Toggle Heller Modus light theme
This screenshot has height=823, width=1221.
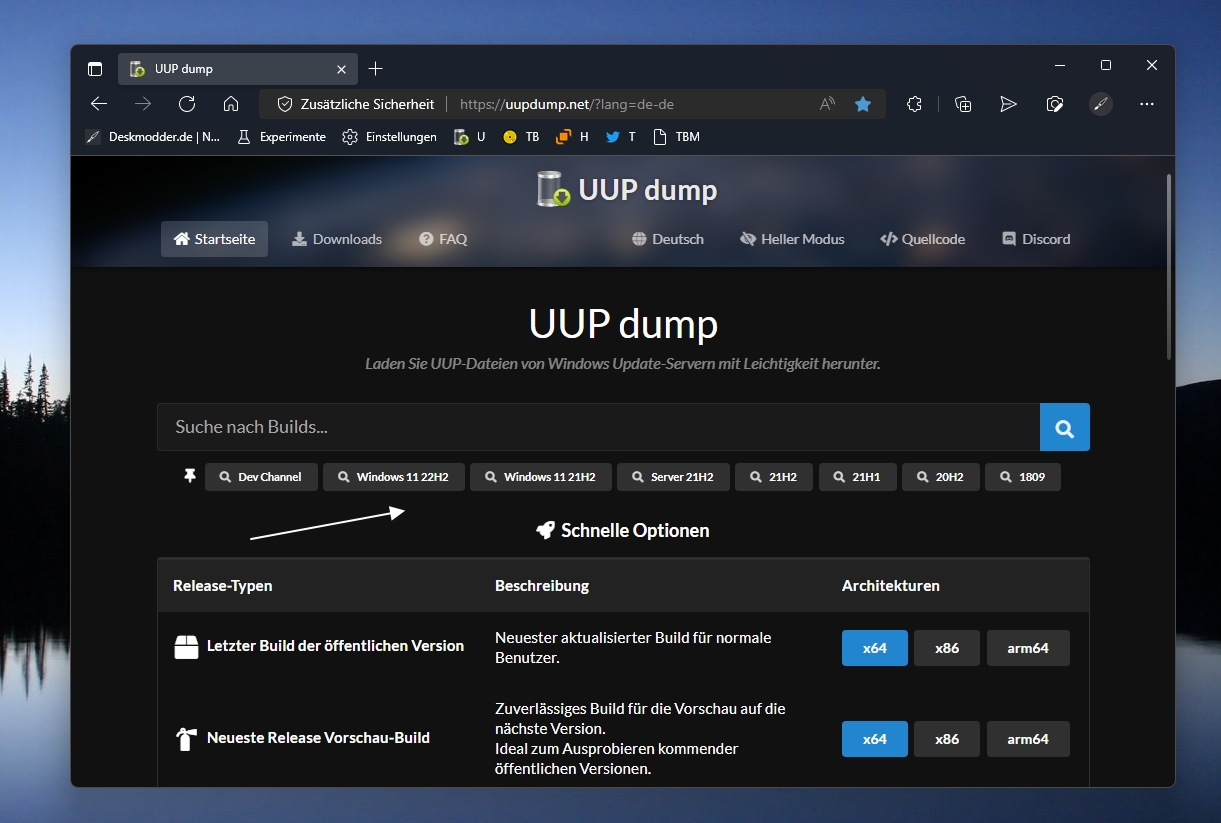tap(792, 239)
